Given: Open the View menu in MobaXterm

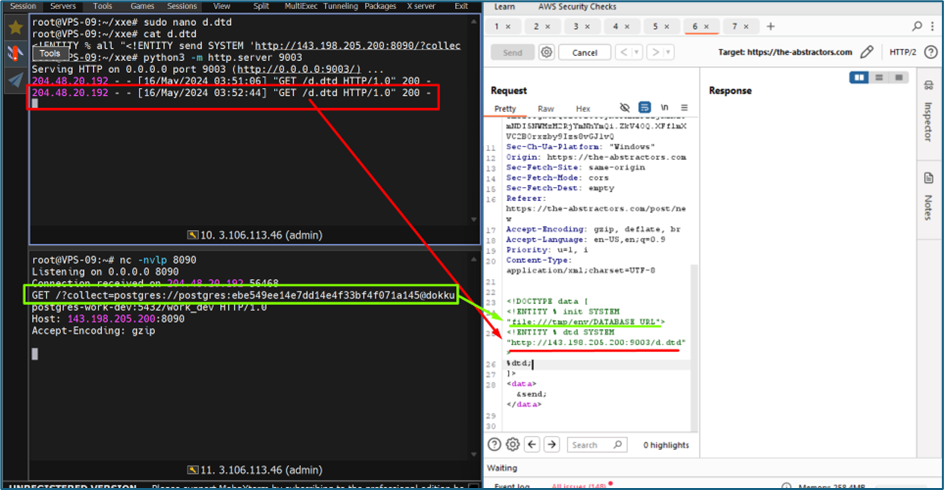Looking at the screenshot, I should pyautogui.click(x=222, y=6).
